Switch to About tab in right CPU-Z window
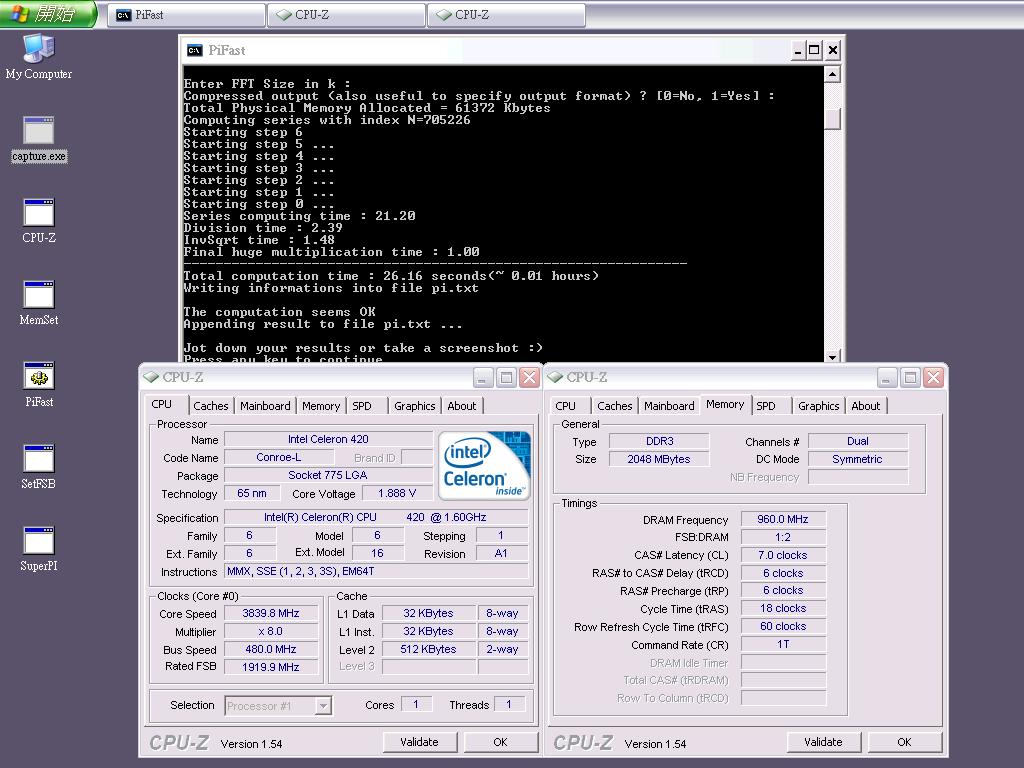Image resolution: width=1024 pixels, height=768 pixels. [866, 406]
